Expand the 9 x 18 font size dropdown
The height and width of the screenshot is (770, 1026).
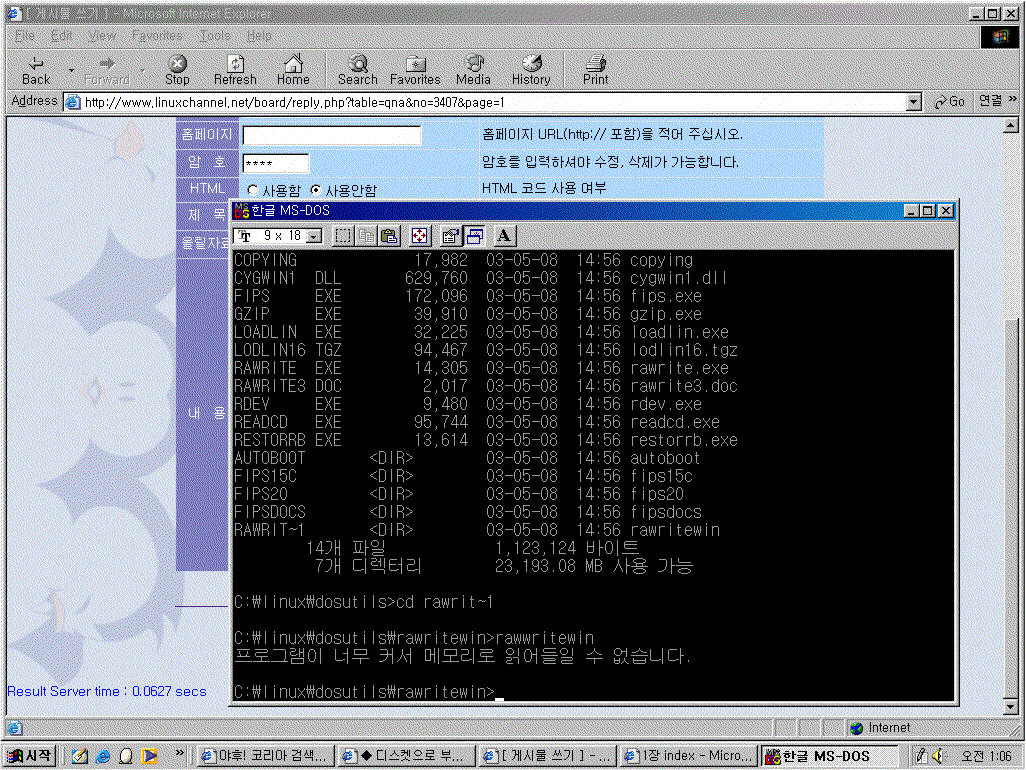click(314, 236)
